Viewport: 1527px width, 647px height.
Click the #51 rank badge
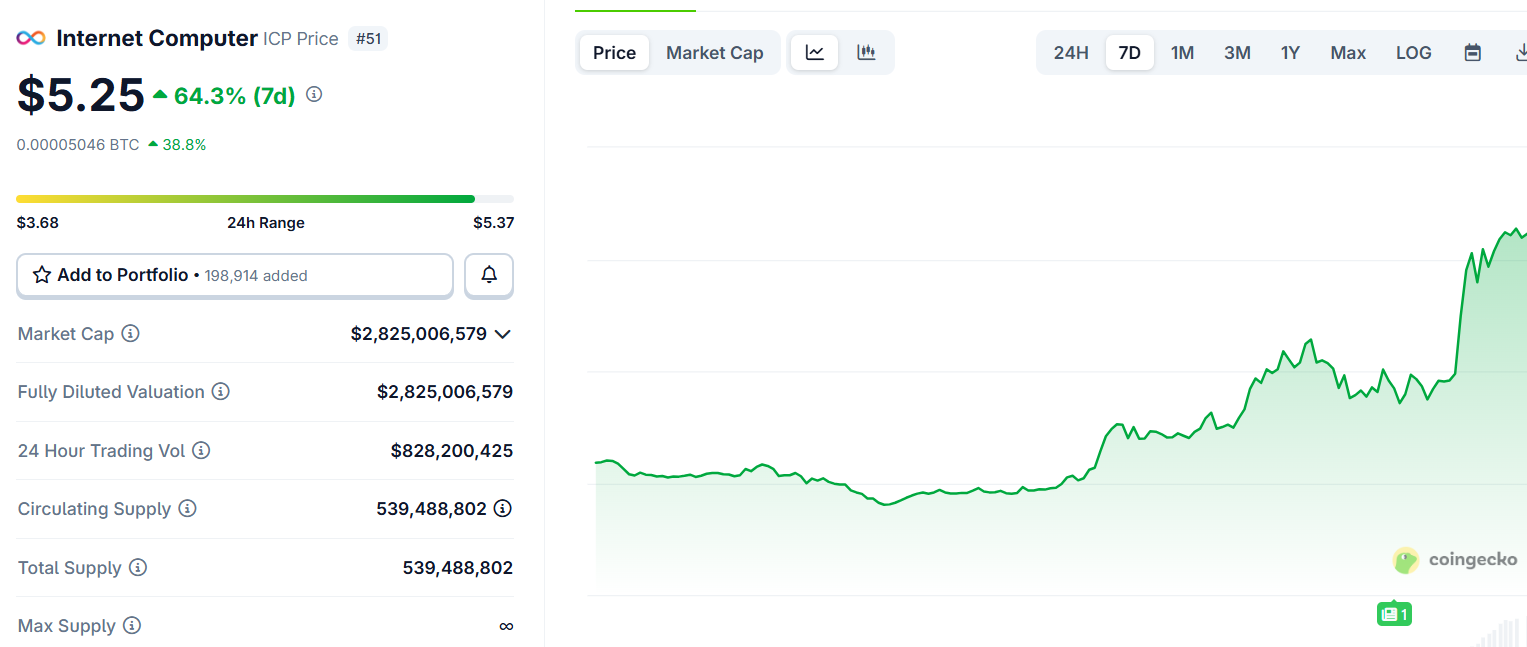[368, 39]
